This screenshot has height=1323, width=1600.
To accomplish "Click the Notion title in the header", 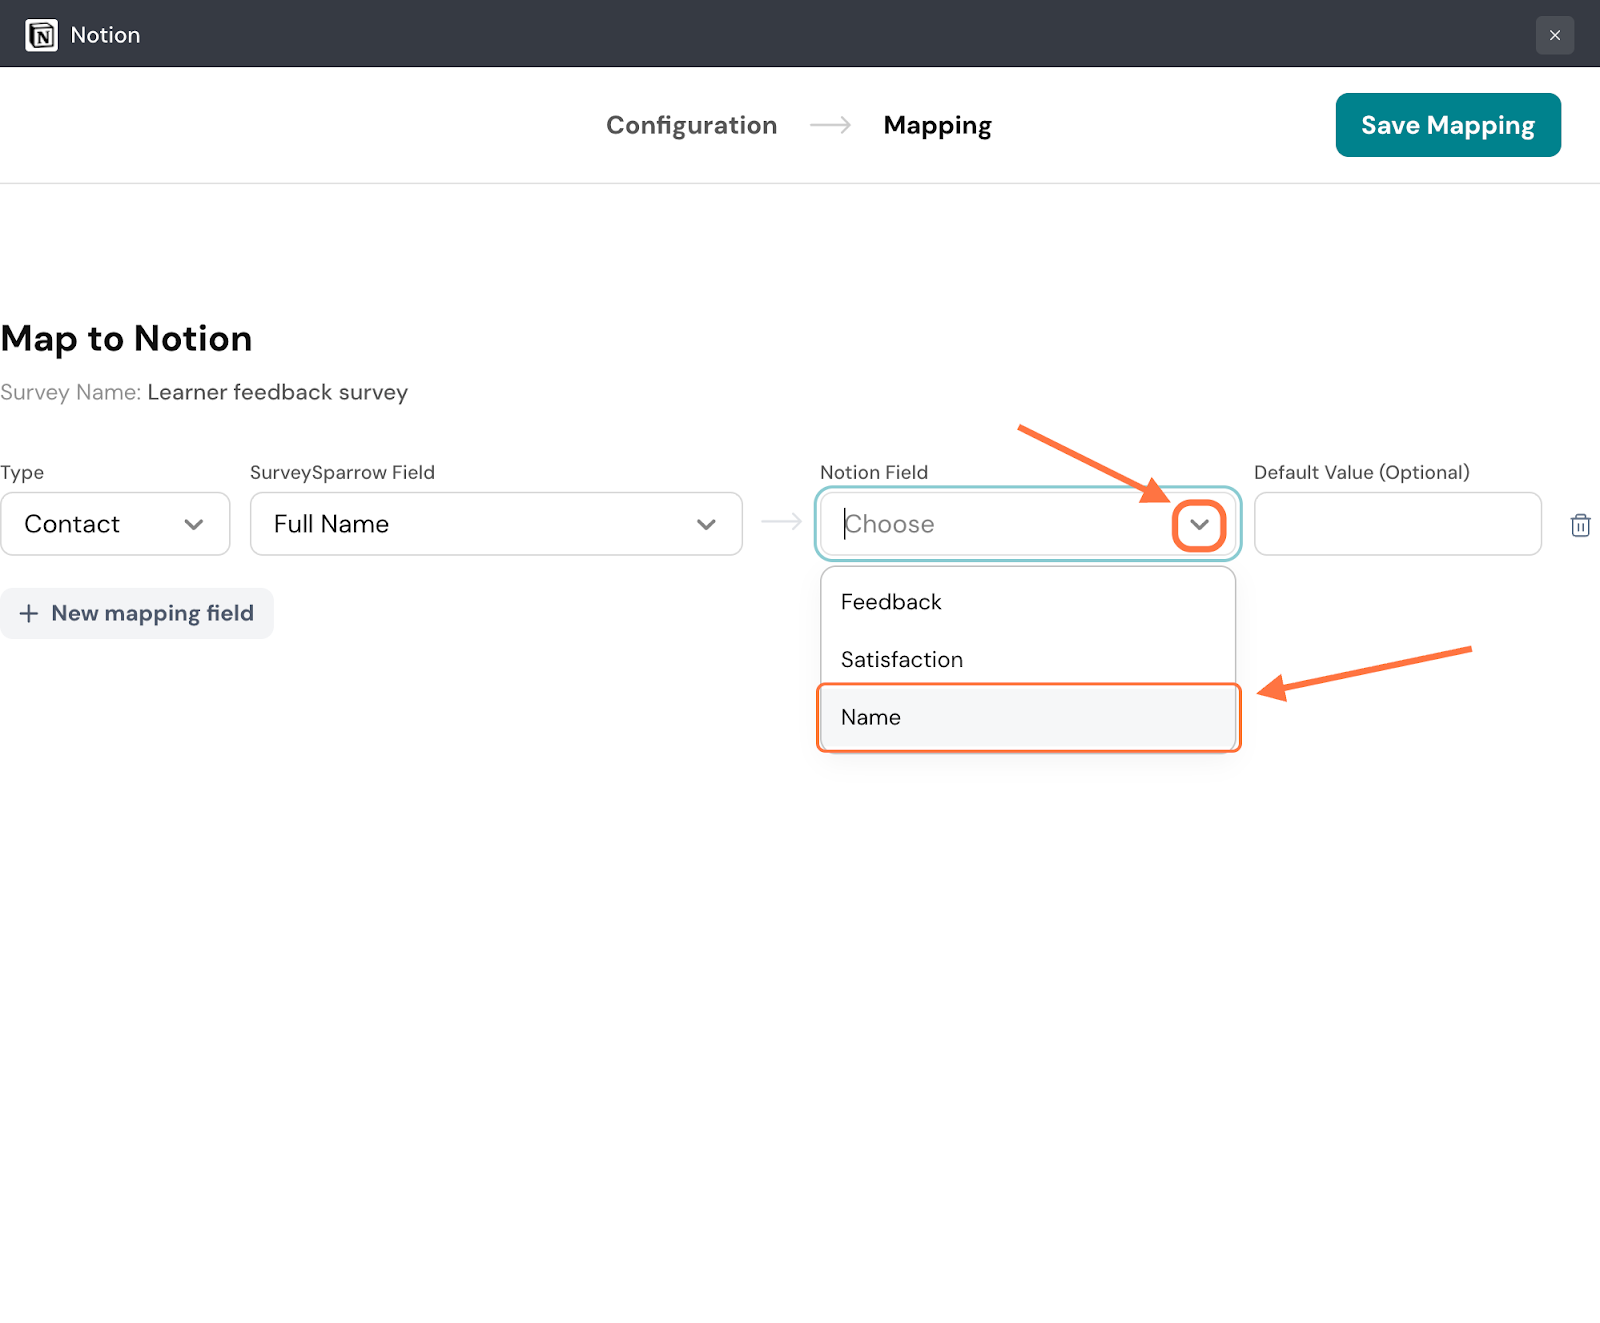I will (x=105, y=35).
